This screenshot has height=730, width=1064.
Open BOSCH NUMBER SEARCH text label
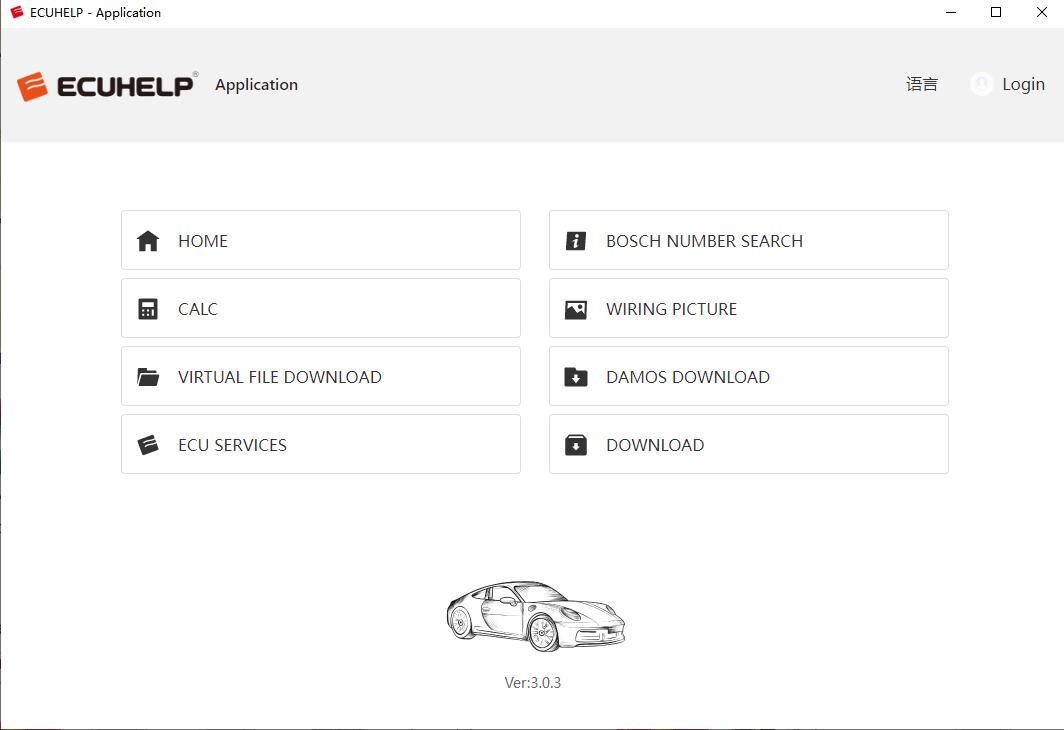coord(704,241)
